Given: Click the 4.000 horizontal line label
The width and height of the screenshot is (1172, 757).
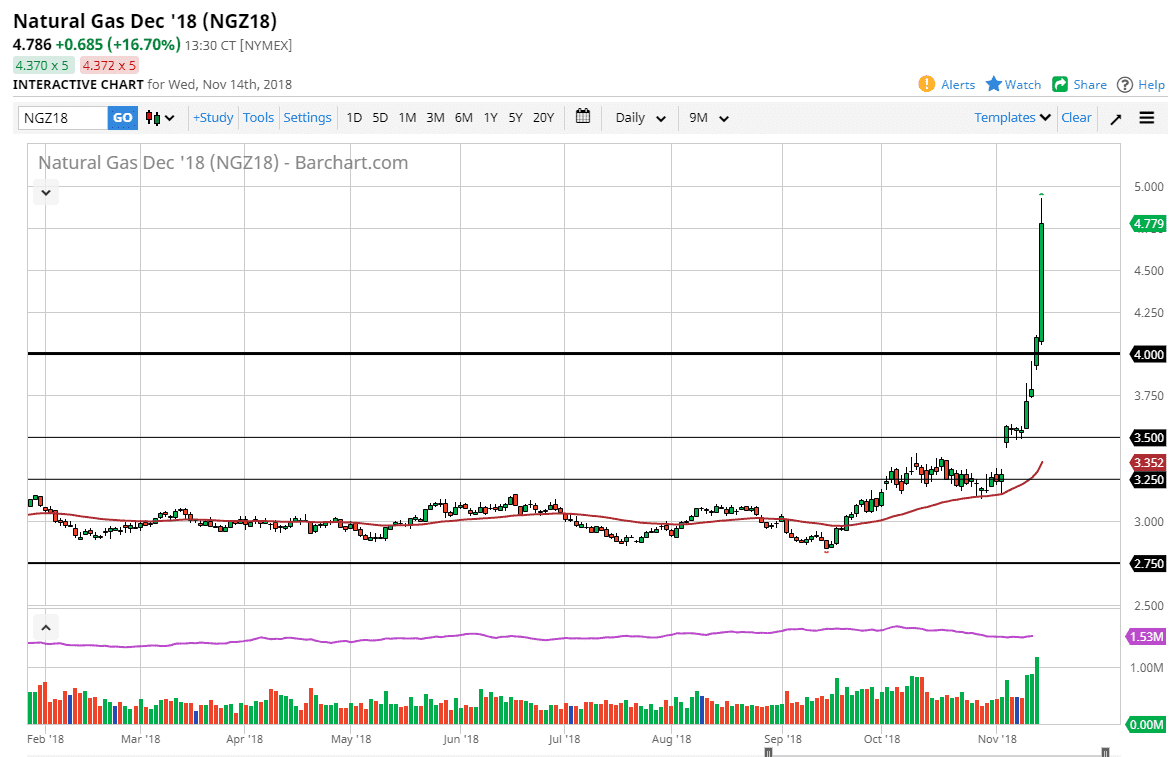Looking at the screenshot, I should [x=1148, y=354].
